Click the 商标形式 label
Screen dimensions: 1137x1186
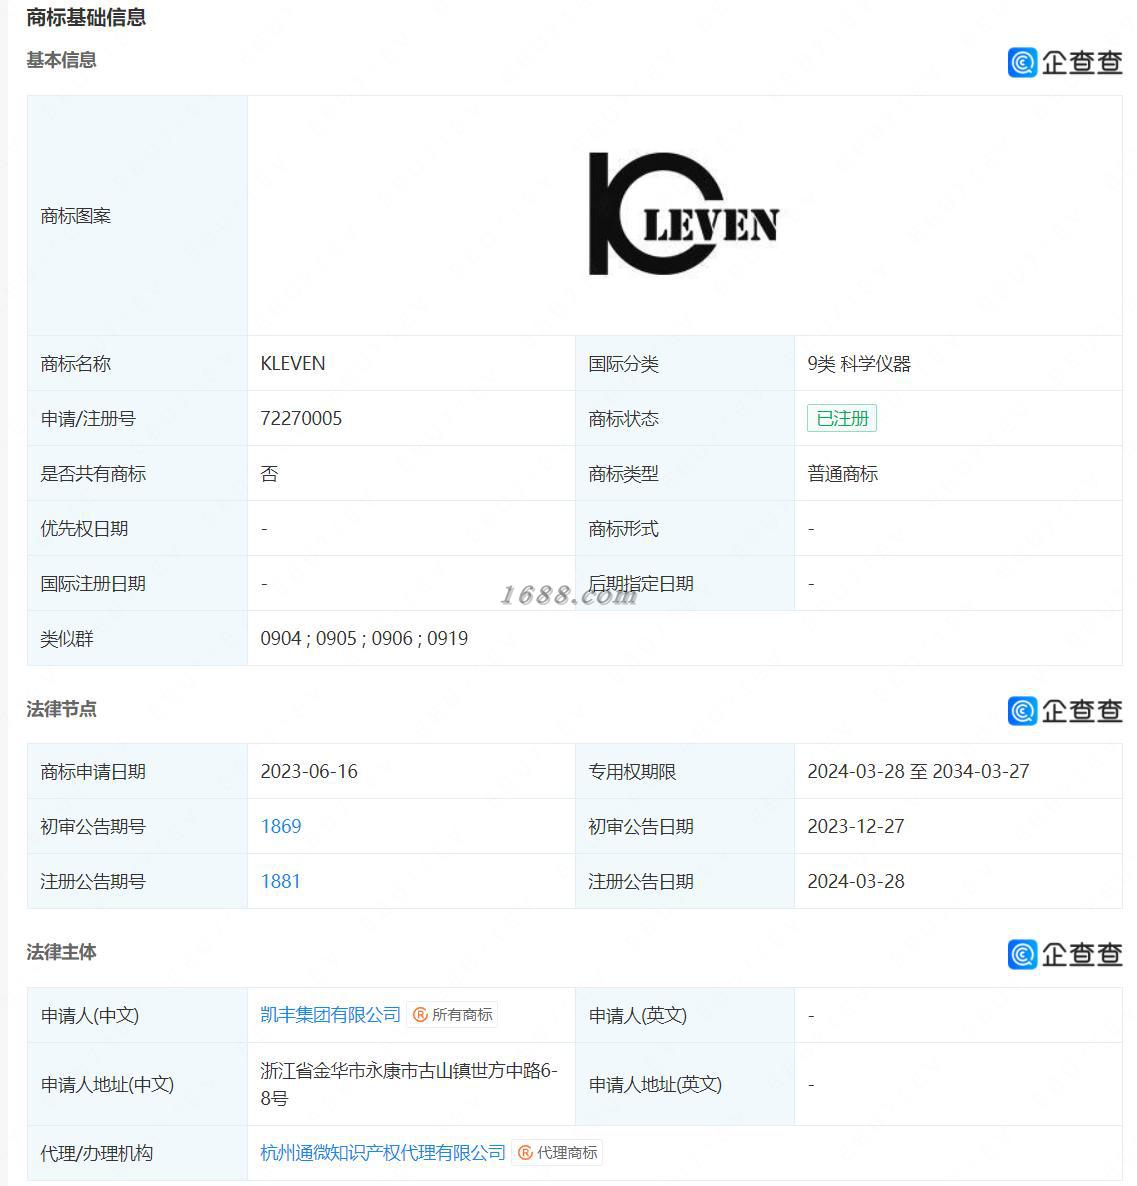pyautogui.click(x=623, y=529)
